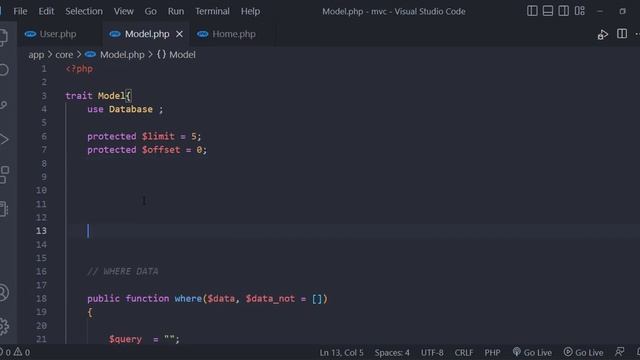This screenshot has height=360, width=640.
Task: Click breadcrumb 'Model.php'
Action: pos(122,55)
